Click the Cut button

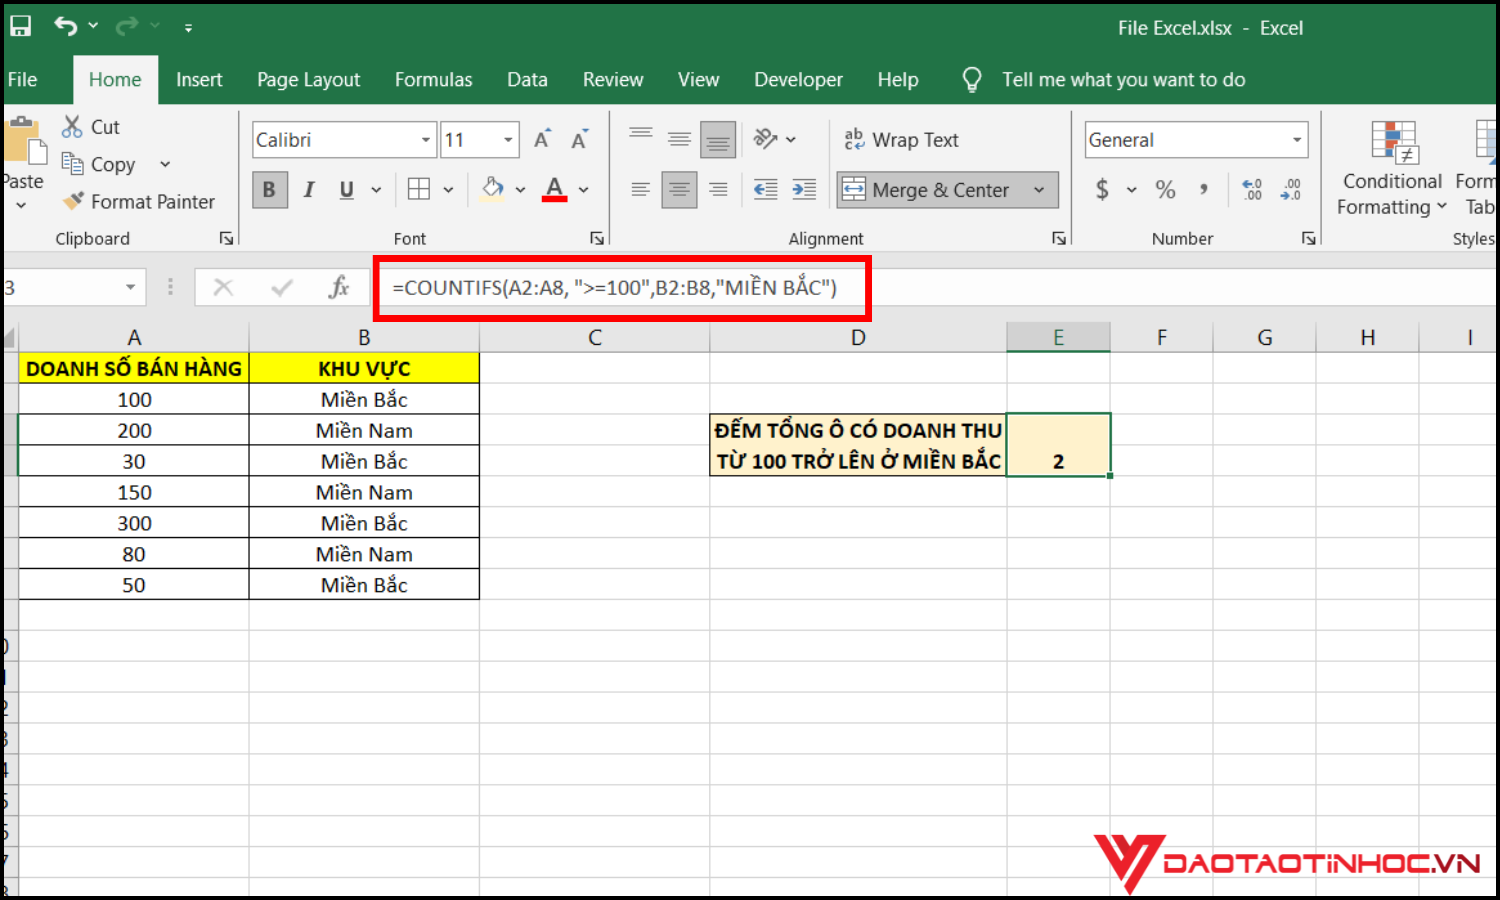[91, 127]
